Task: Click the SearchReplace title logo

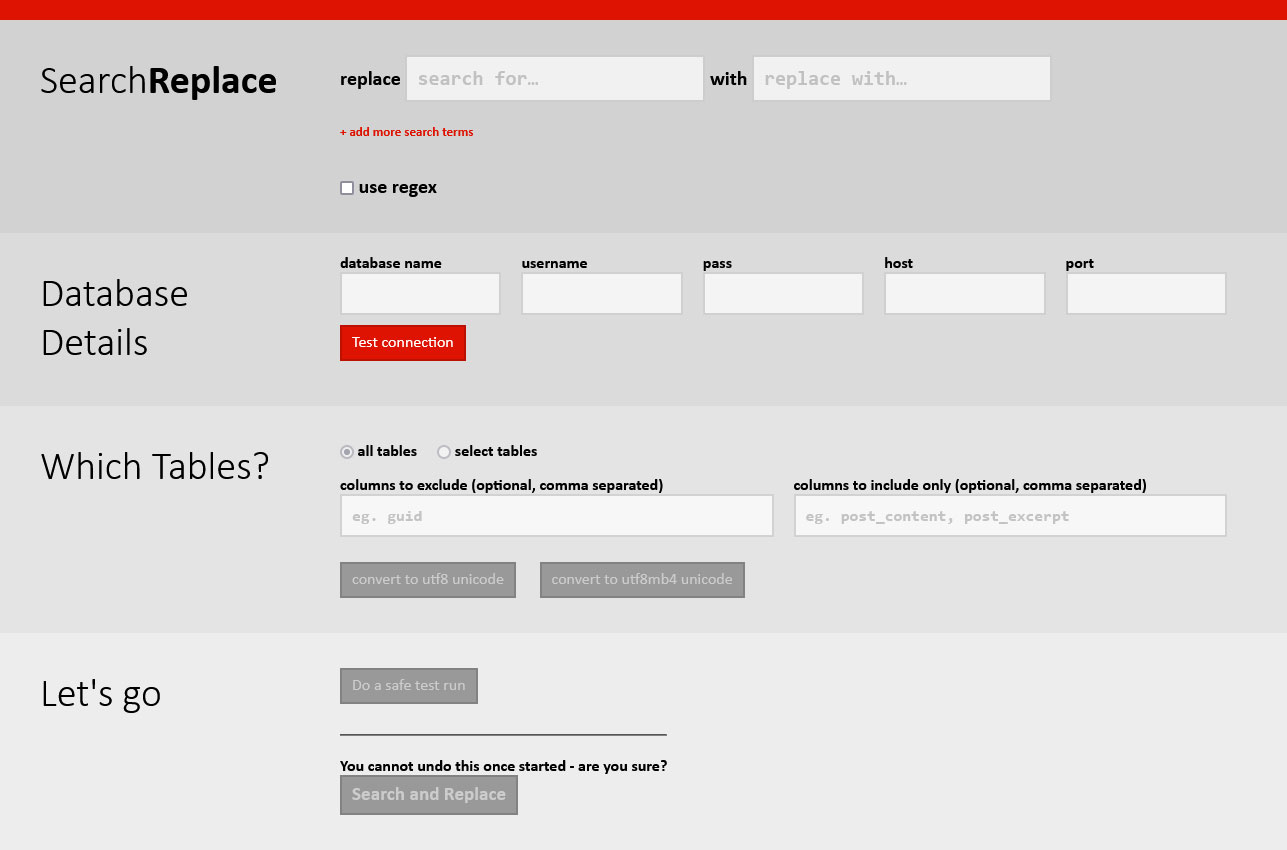Action: (x=158, y=81)
